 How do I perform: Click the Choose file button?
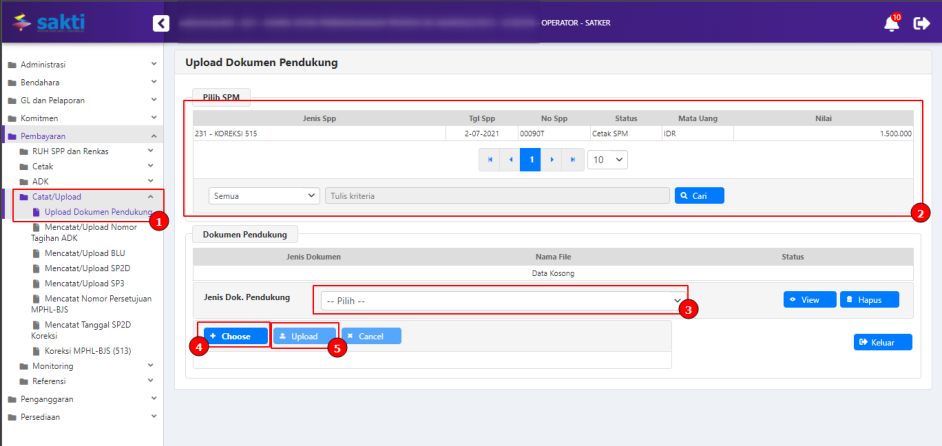pos(235,336)
